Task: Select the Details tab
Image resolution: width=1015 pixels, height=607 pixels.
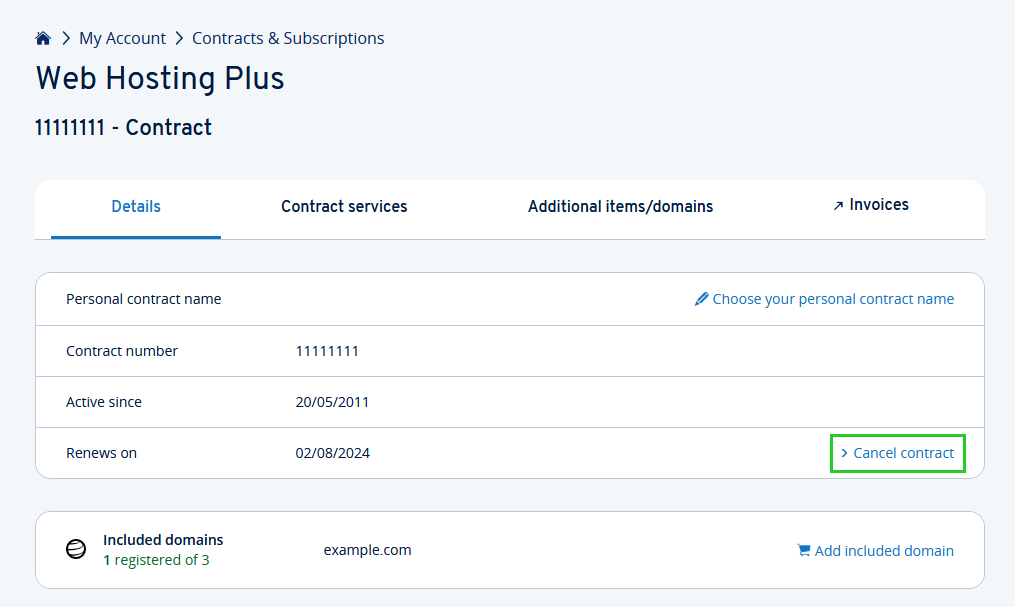Action: [136, 206]
